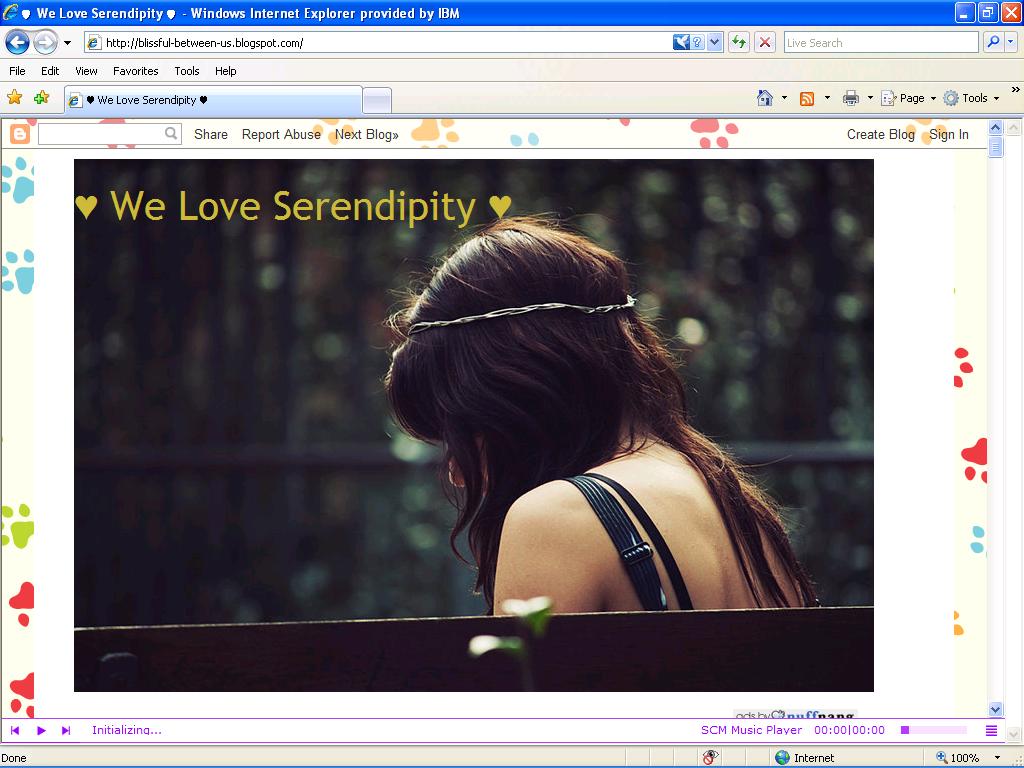Click the popup blocker status bar icon
Screen dimensions: 1024x768
(711, 758)
